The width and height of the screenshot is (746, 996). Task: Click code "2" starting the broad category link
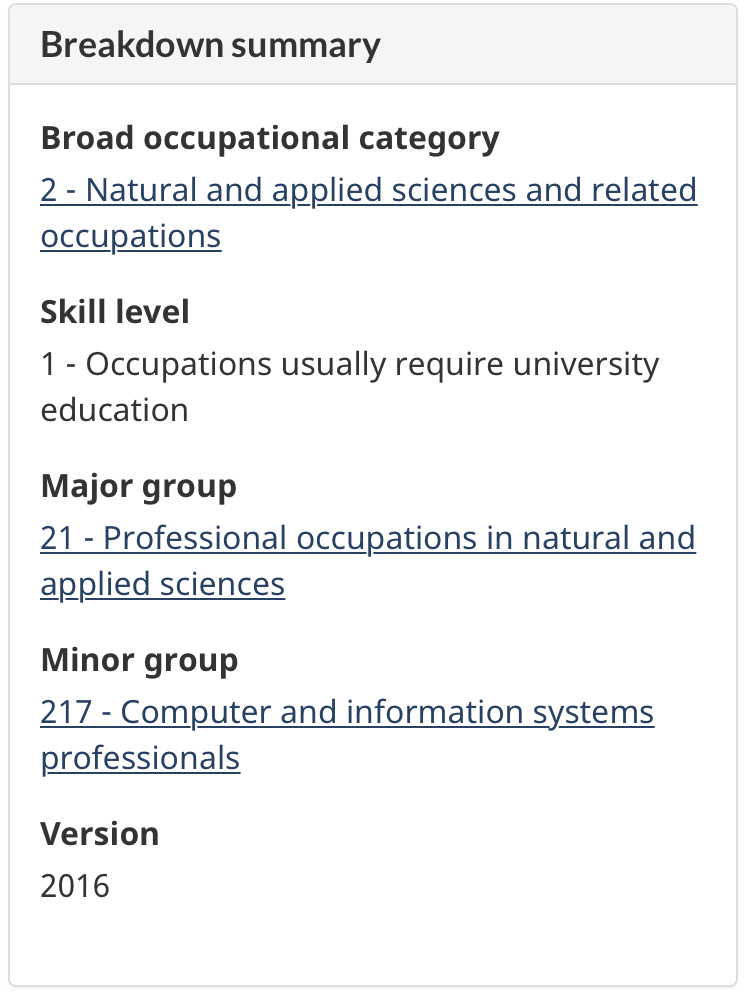click(49, 190)
